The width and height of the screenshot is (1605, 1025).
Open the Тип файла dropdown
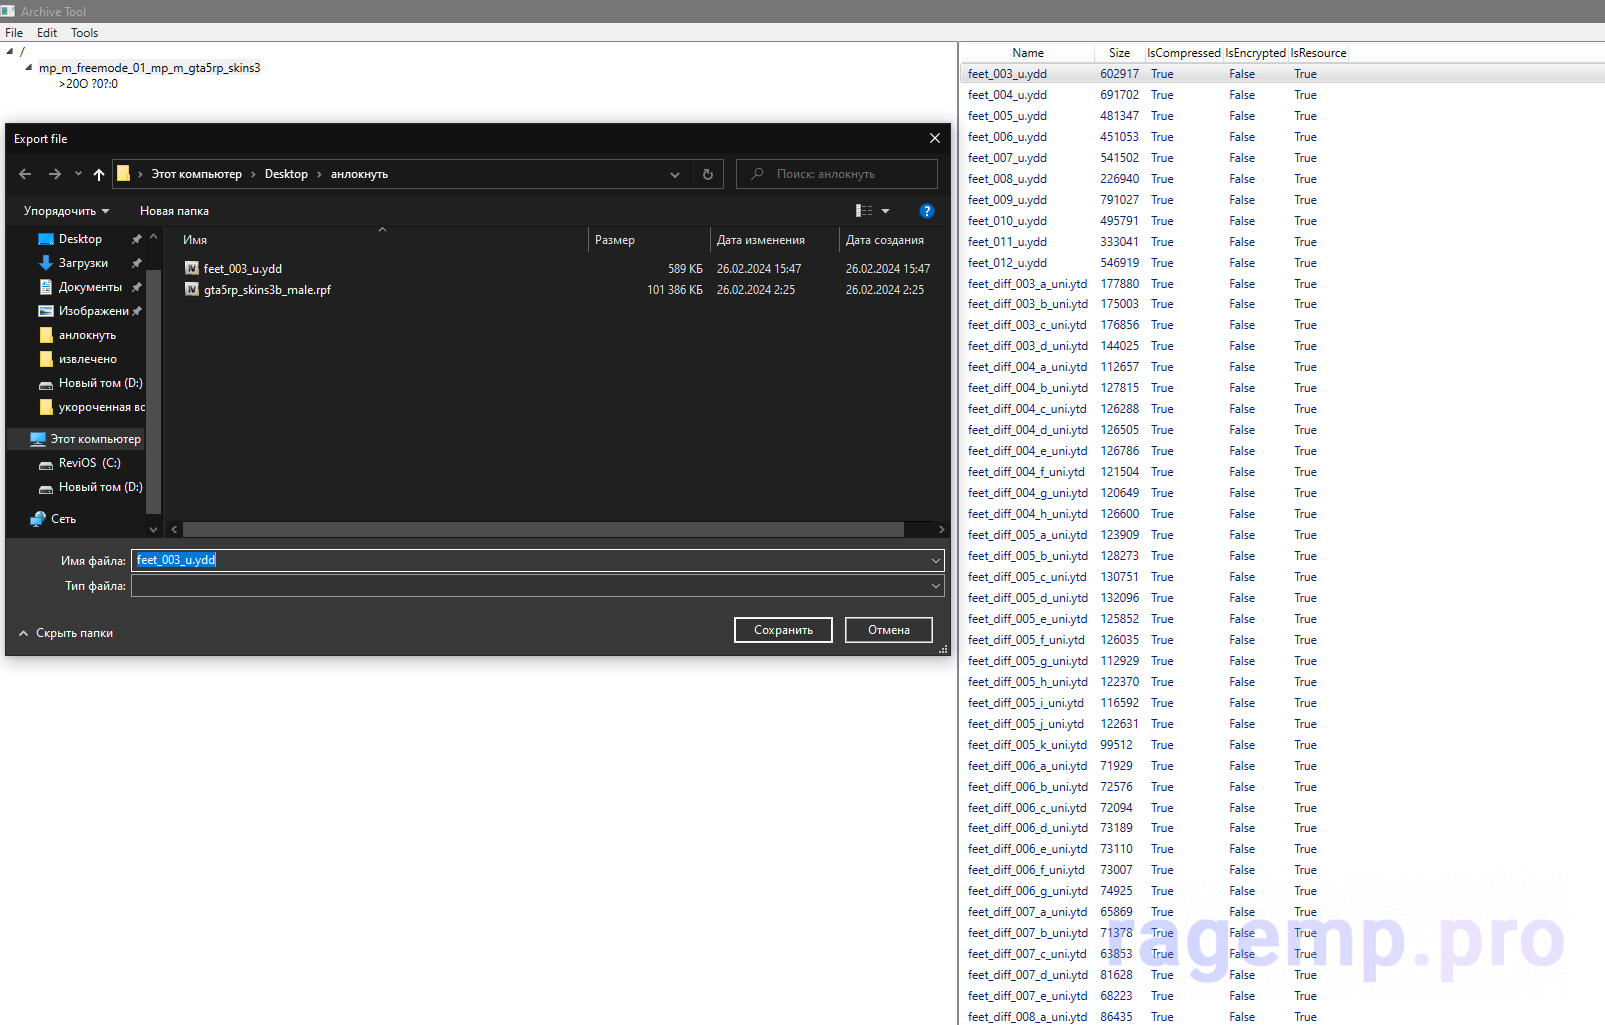click(x=936, y=586)
